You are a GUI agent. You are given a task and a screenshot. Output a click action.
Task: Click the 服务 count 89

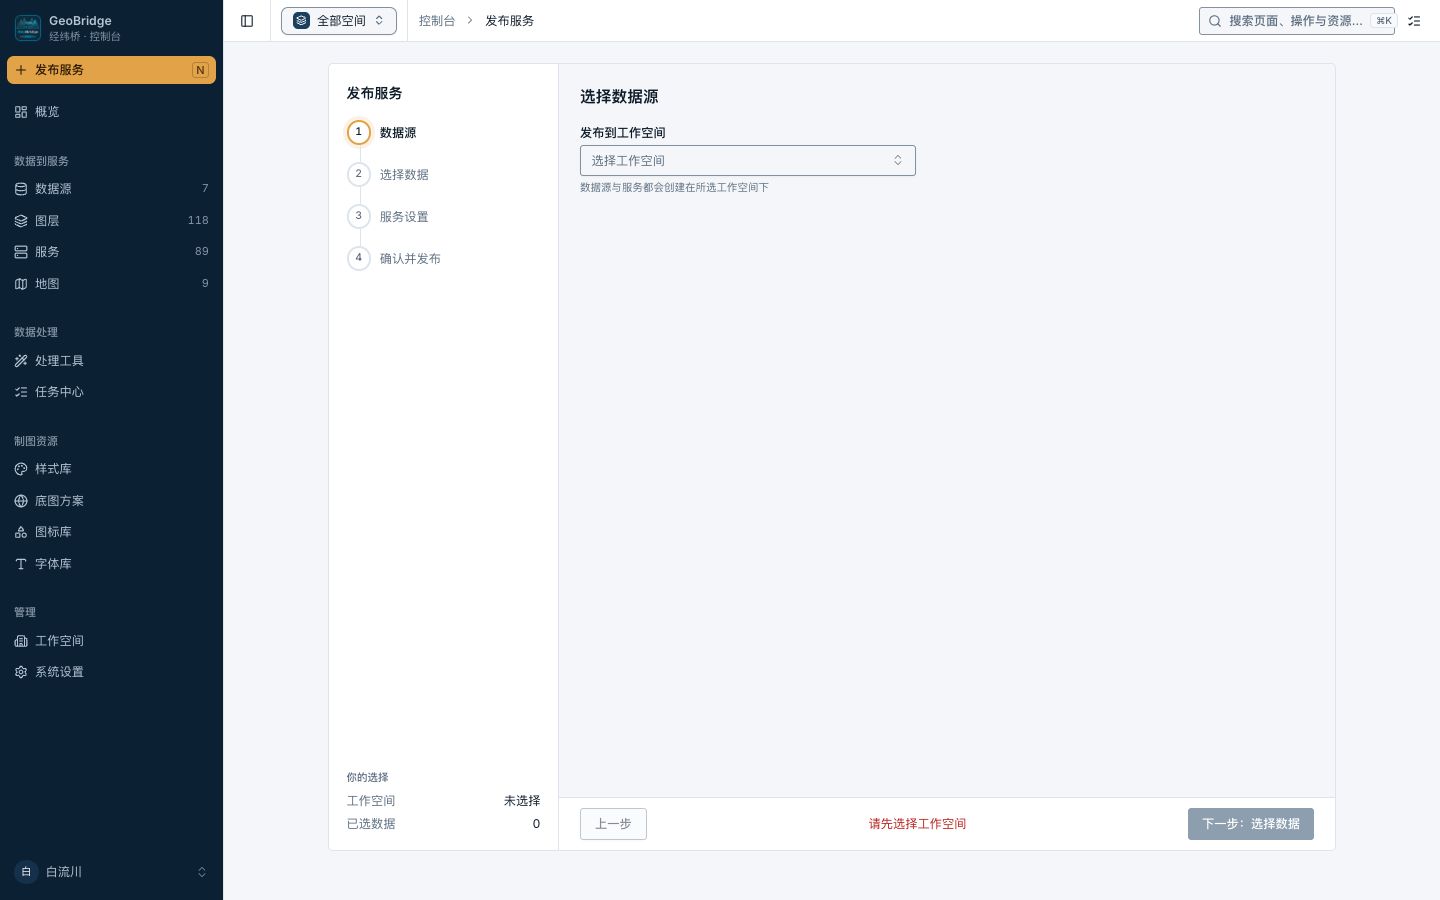click(202, 252)
